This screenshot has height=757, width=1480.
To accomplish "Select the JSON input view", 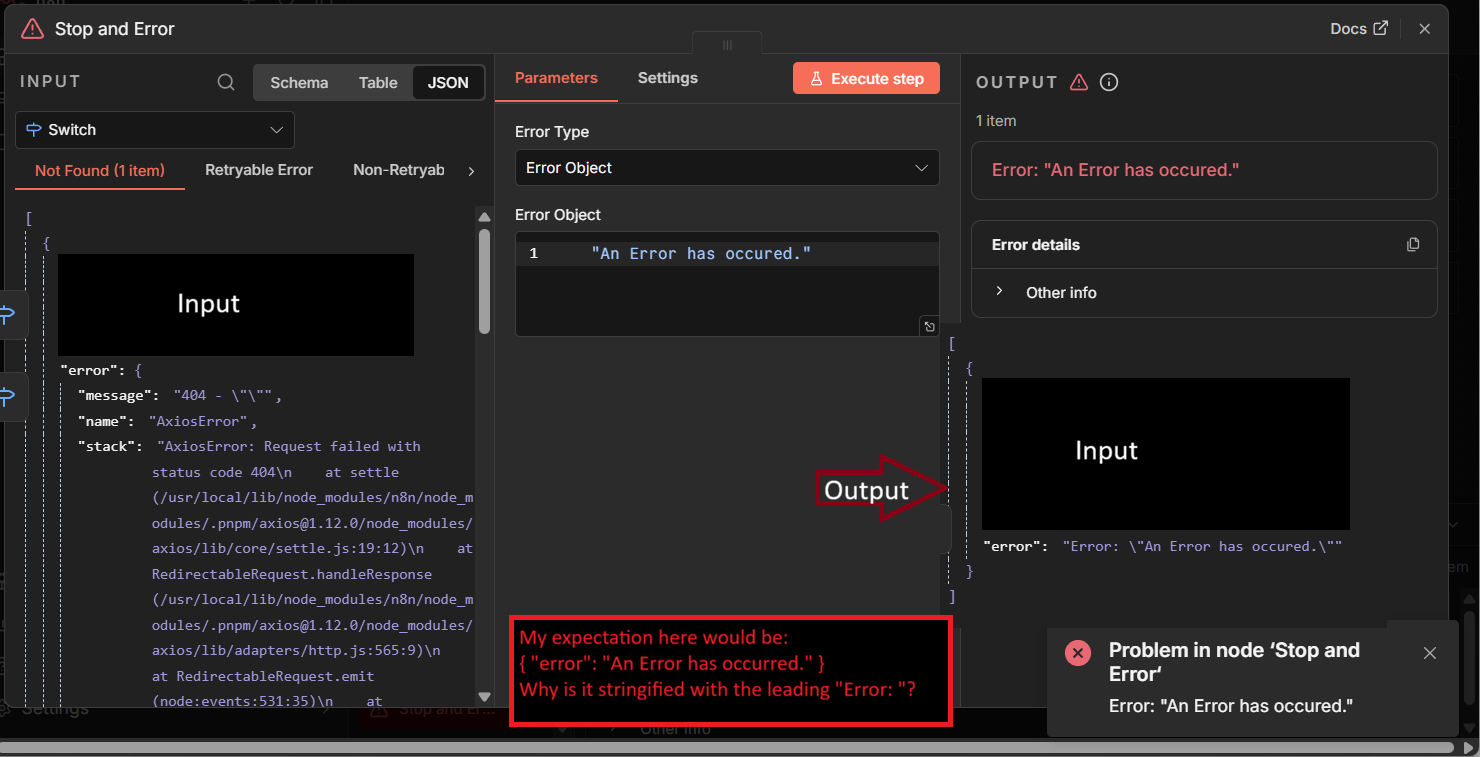I will coord(448,83).
